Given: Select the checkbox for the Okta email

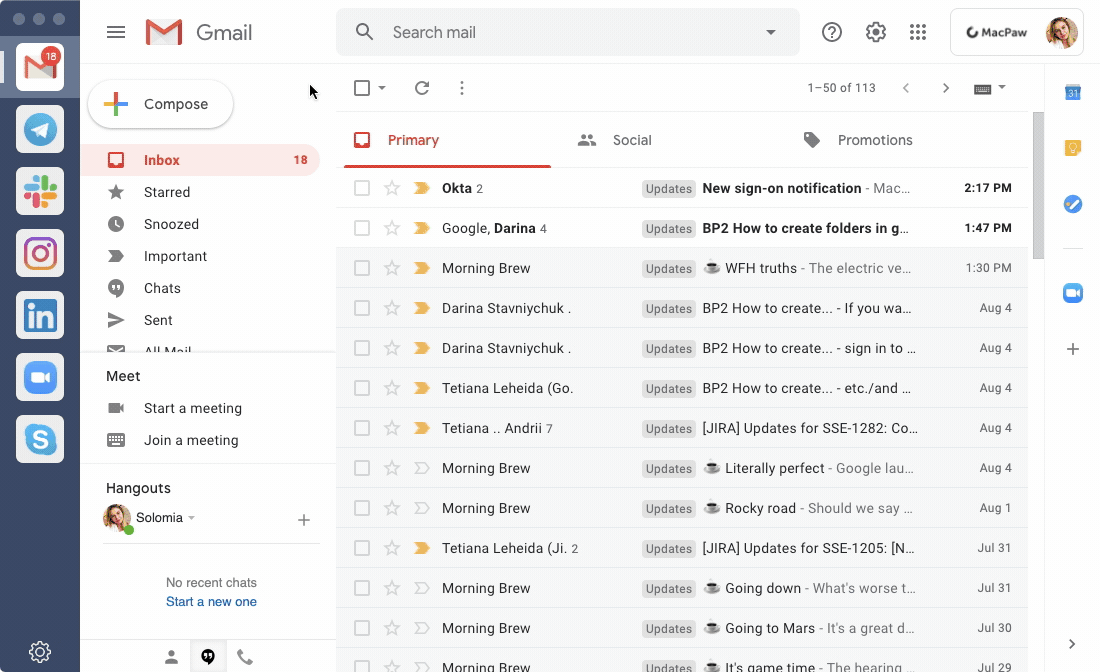Looking at the screenshot, I should tap(361, 188).
